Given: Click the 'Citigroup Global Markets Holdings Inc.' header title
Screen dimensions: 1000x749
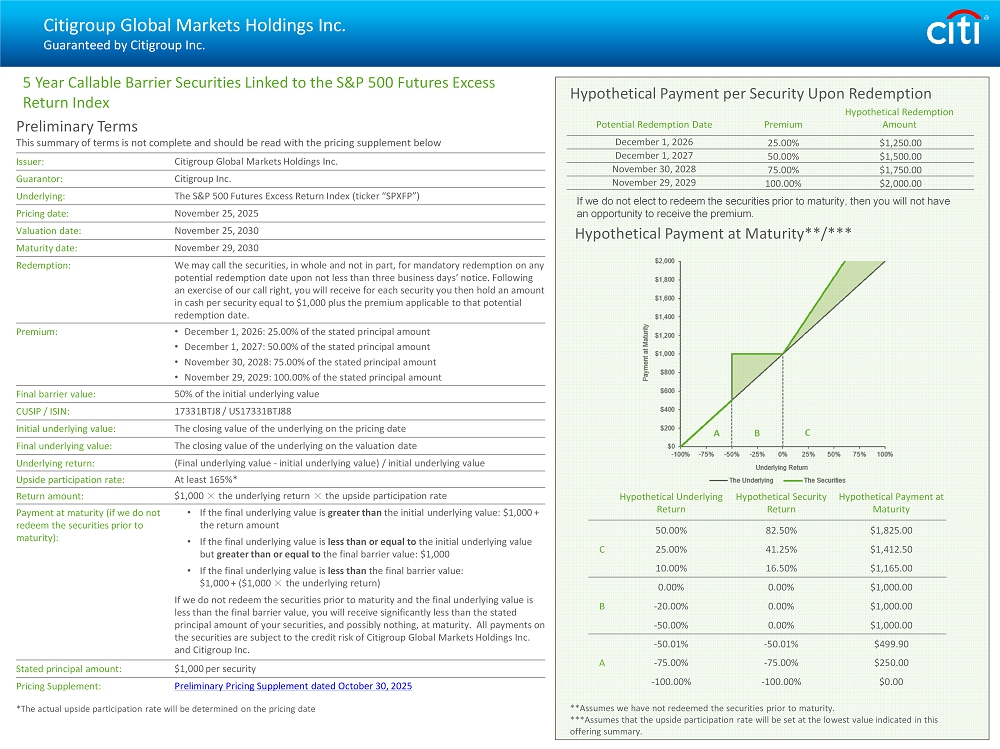Looking at the screenshot, I should pos(194,26).
